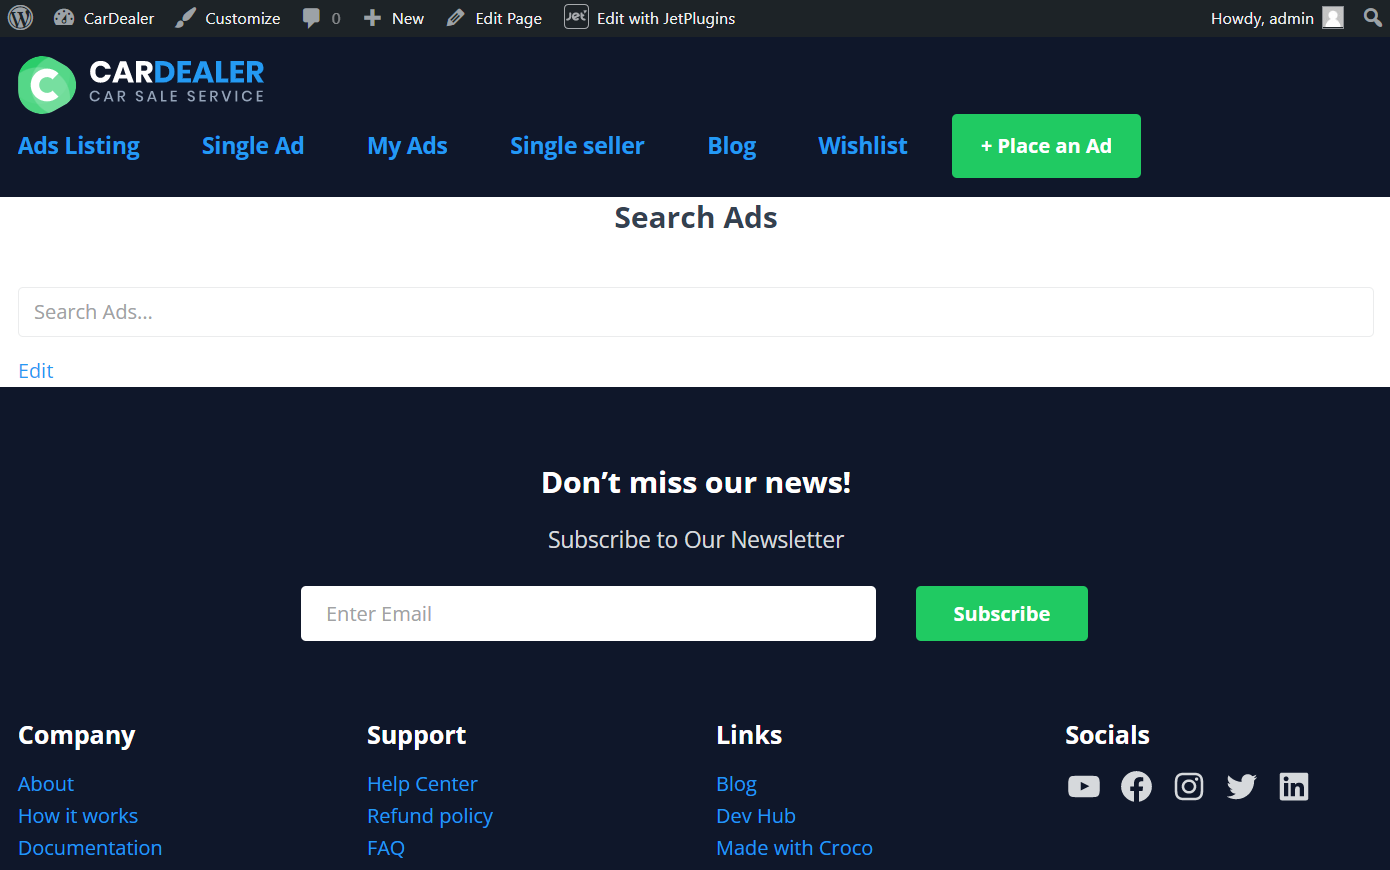Screen dimensions: 1390x870
Task: Open the Instagram social icon
Action: [x=1188, y=787]
